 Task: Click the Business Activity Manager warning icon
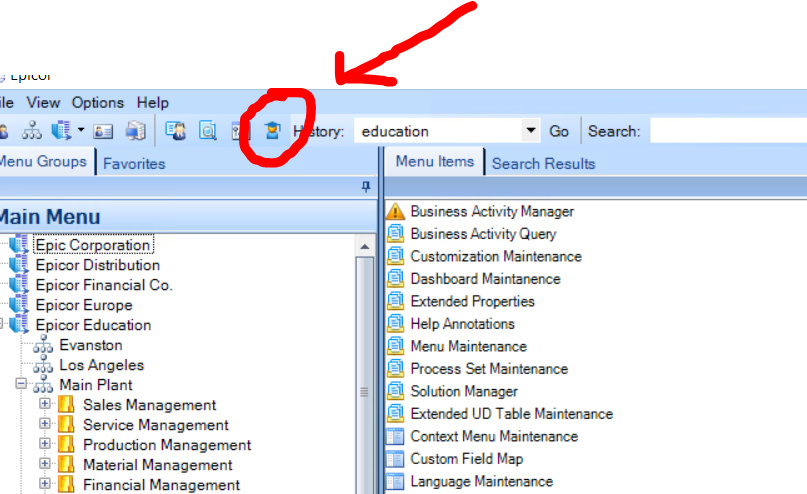[x=395, y=211]
